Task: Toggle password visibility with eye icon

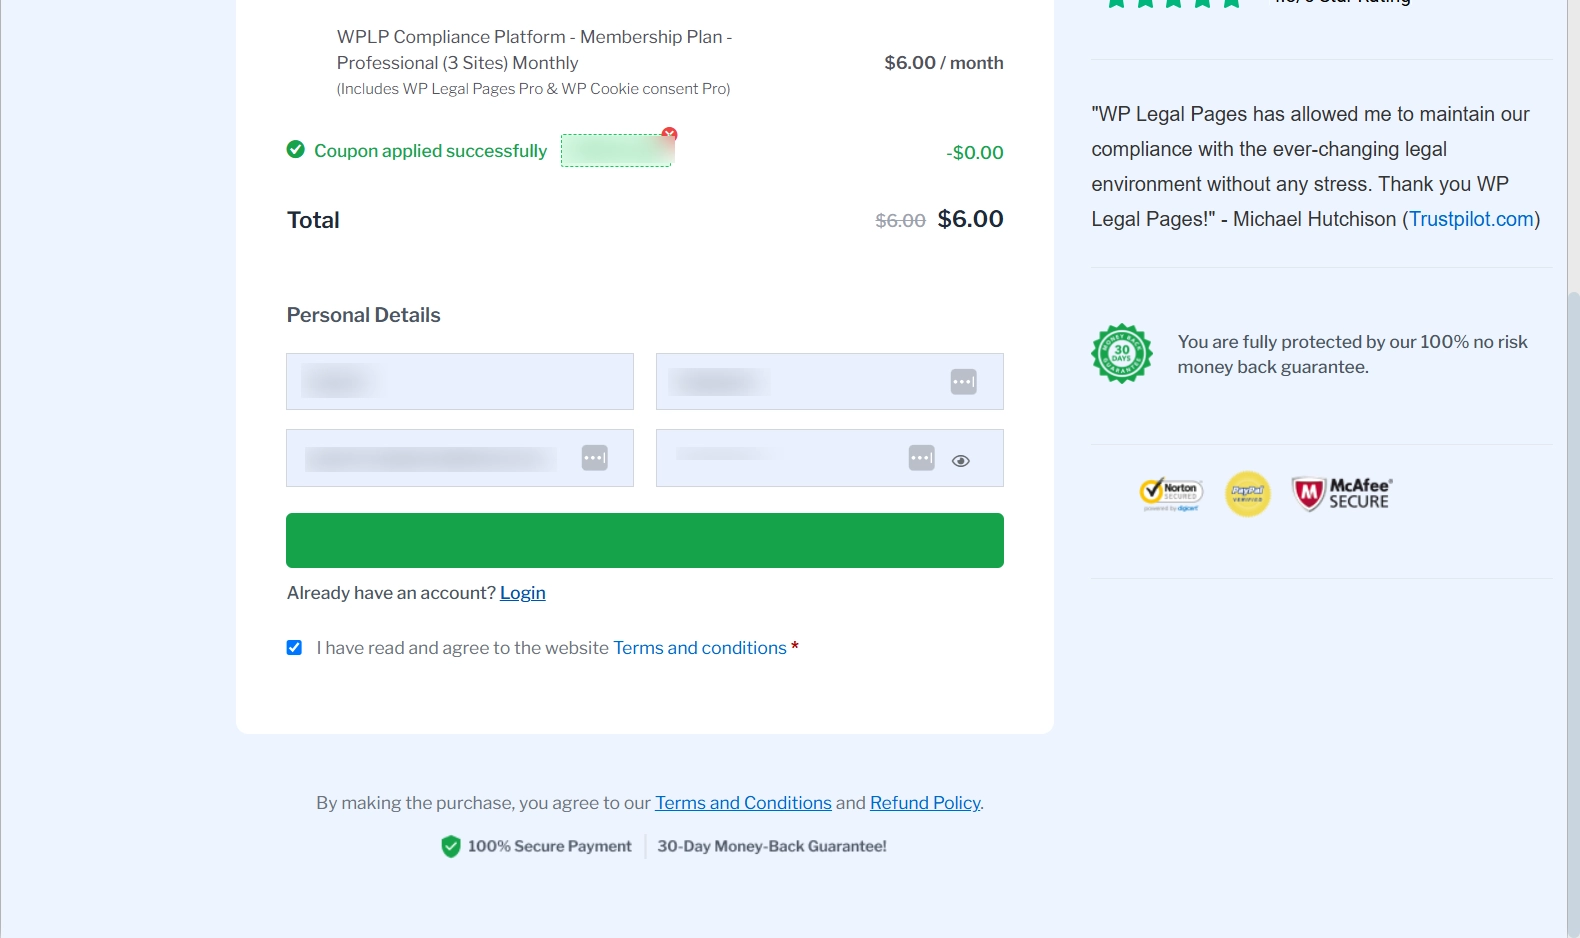Action: (x=961, y=461)
